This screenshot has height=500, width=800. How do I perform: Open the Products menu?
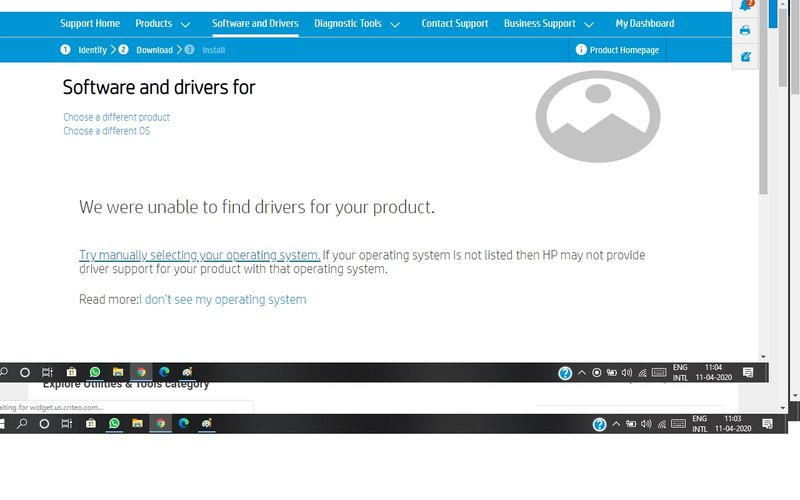(154, 23)
